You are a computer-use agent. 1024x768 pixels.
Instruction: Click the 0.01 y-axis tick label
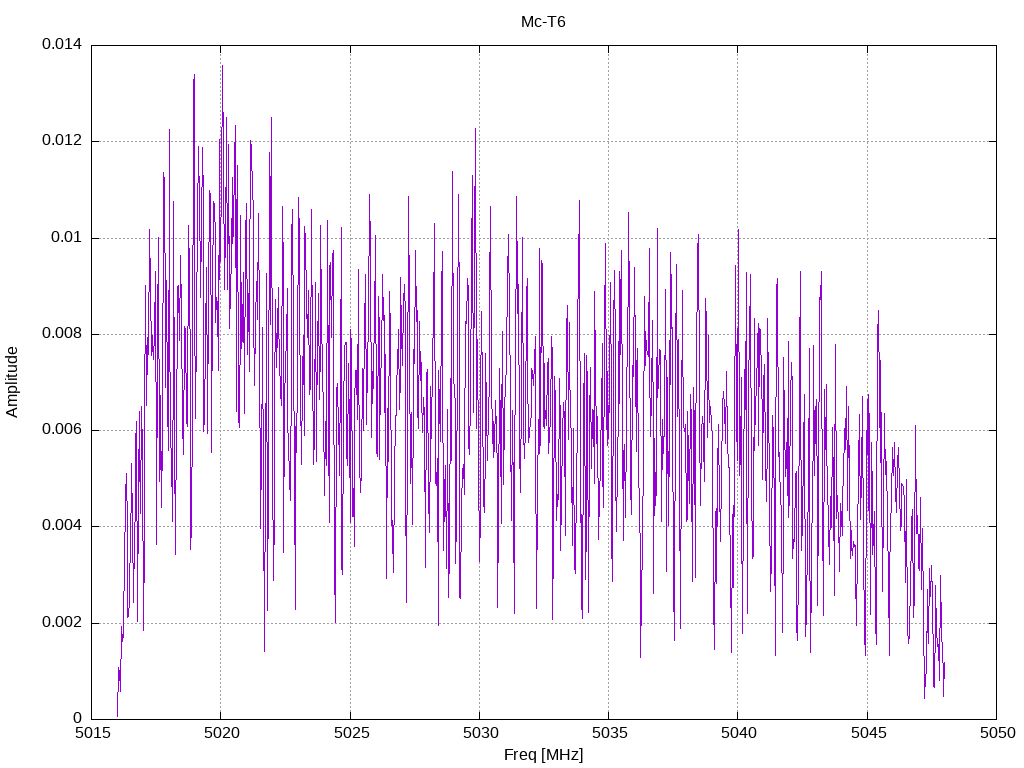pos(67,237)
